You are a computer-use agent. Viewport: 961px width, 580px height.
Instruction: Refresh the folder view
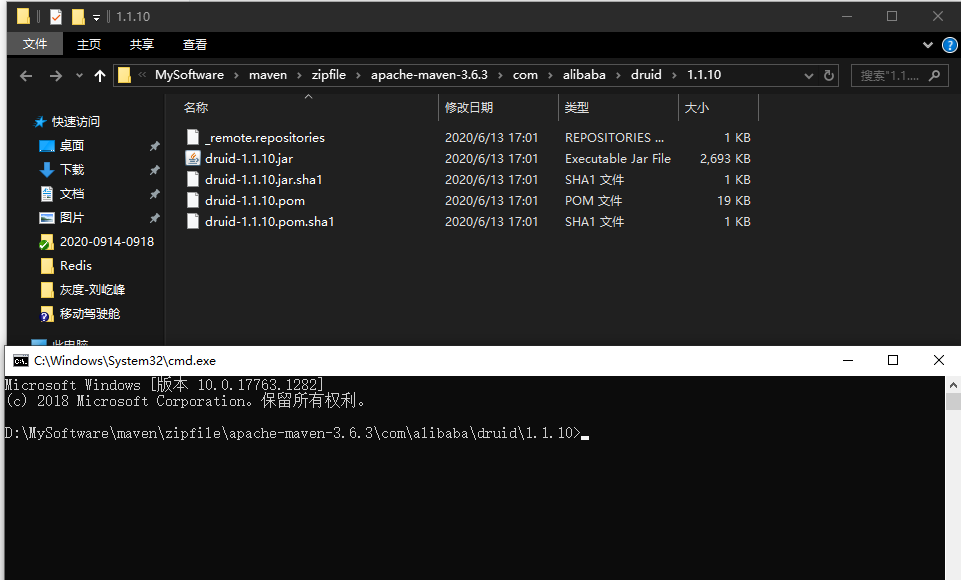pyautogui.click(x=830, y=74)
